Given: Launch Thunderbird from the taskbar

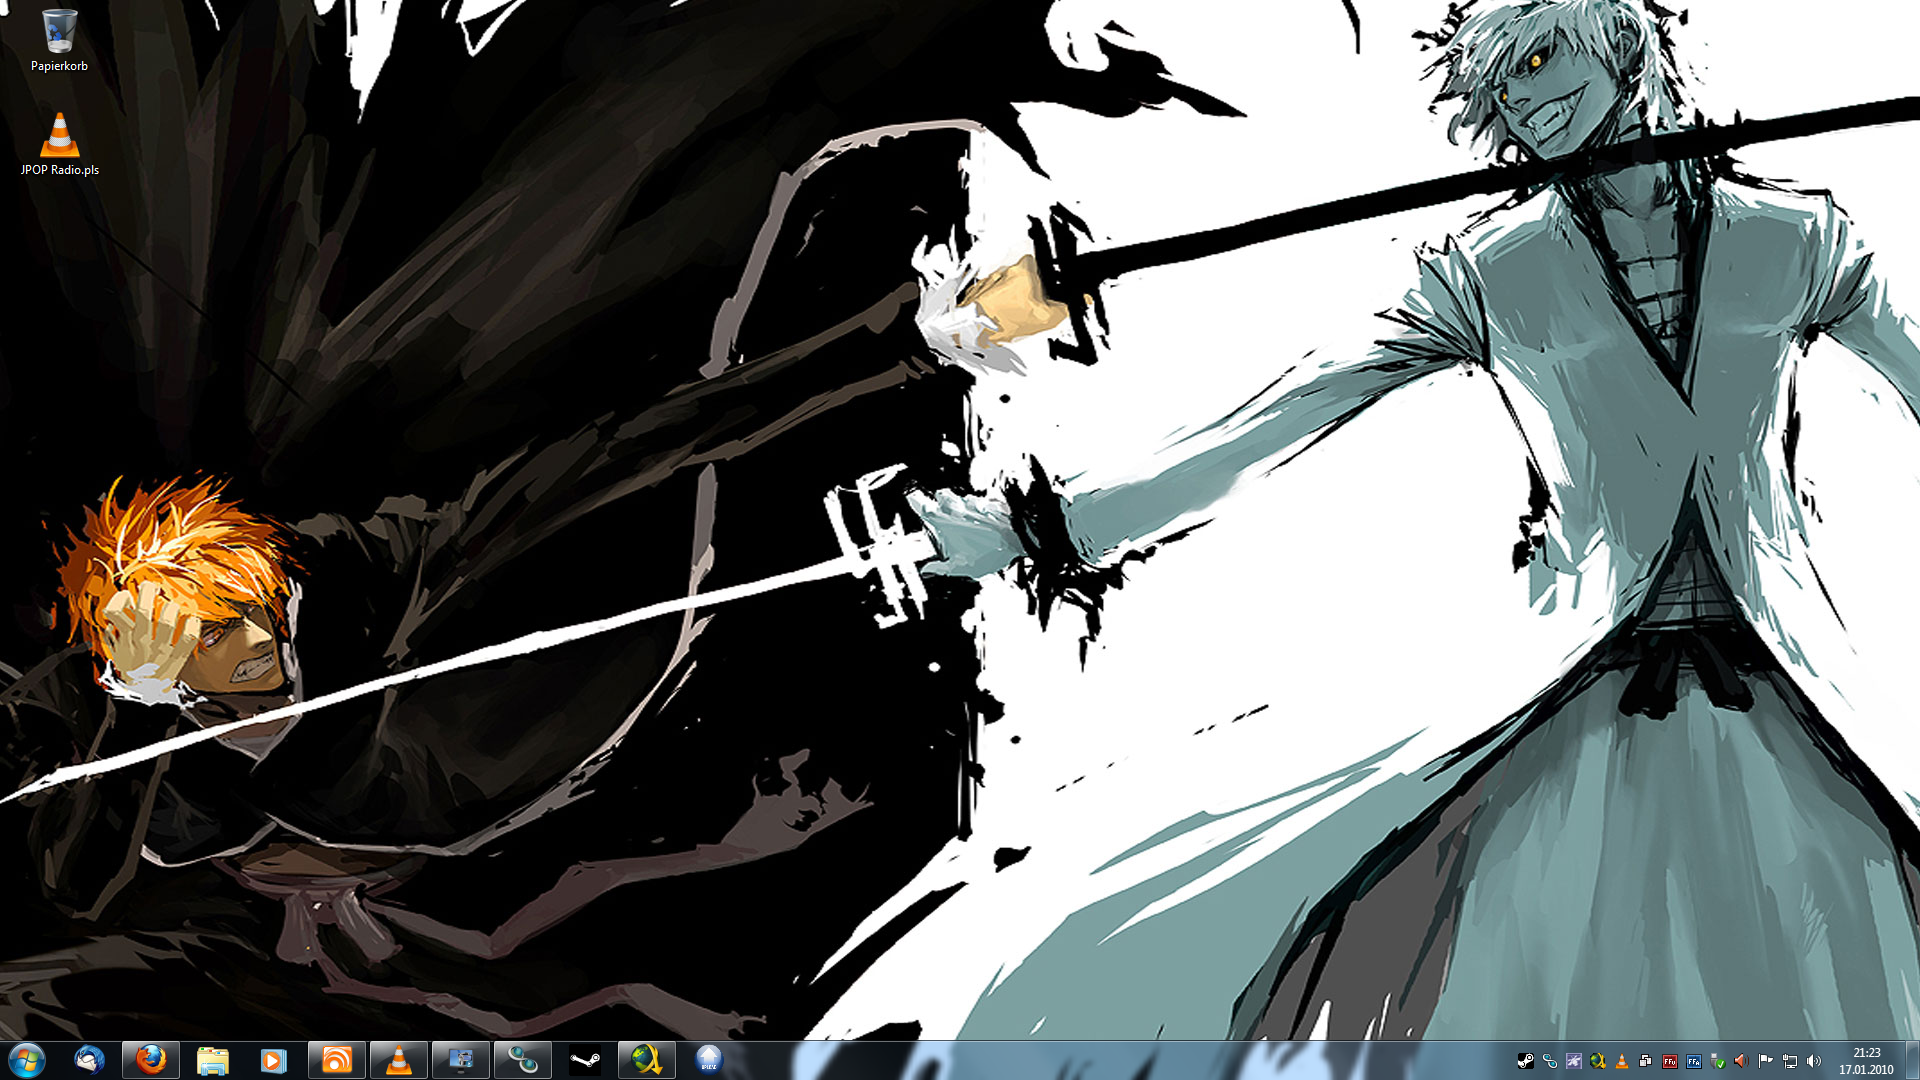Looking at the screenshot, I should pos(90,1059).
